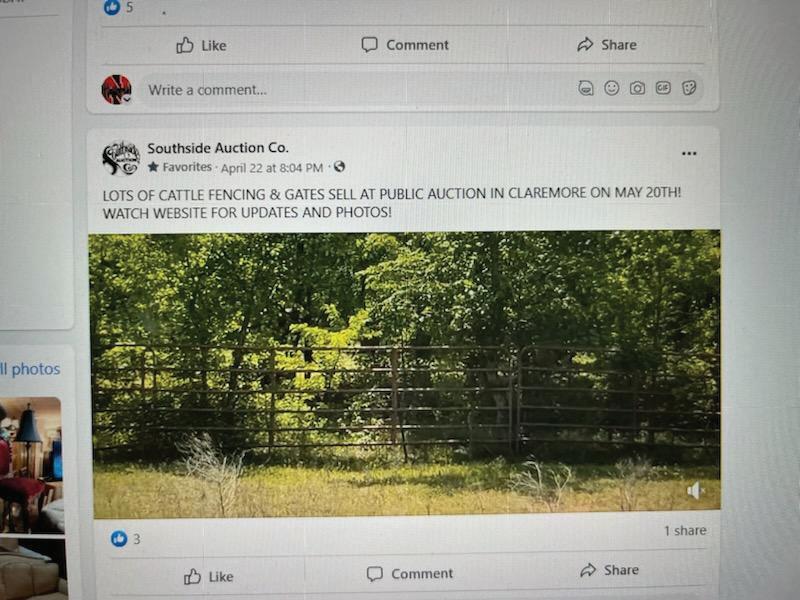Open the April 22 post timestamp

pyautogui.click(x=272, y=168)
